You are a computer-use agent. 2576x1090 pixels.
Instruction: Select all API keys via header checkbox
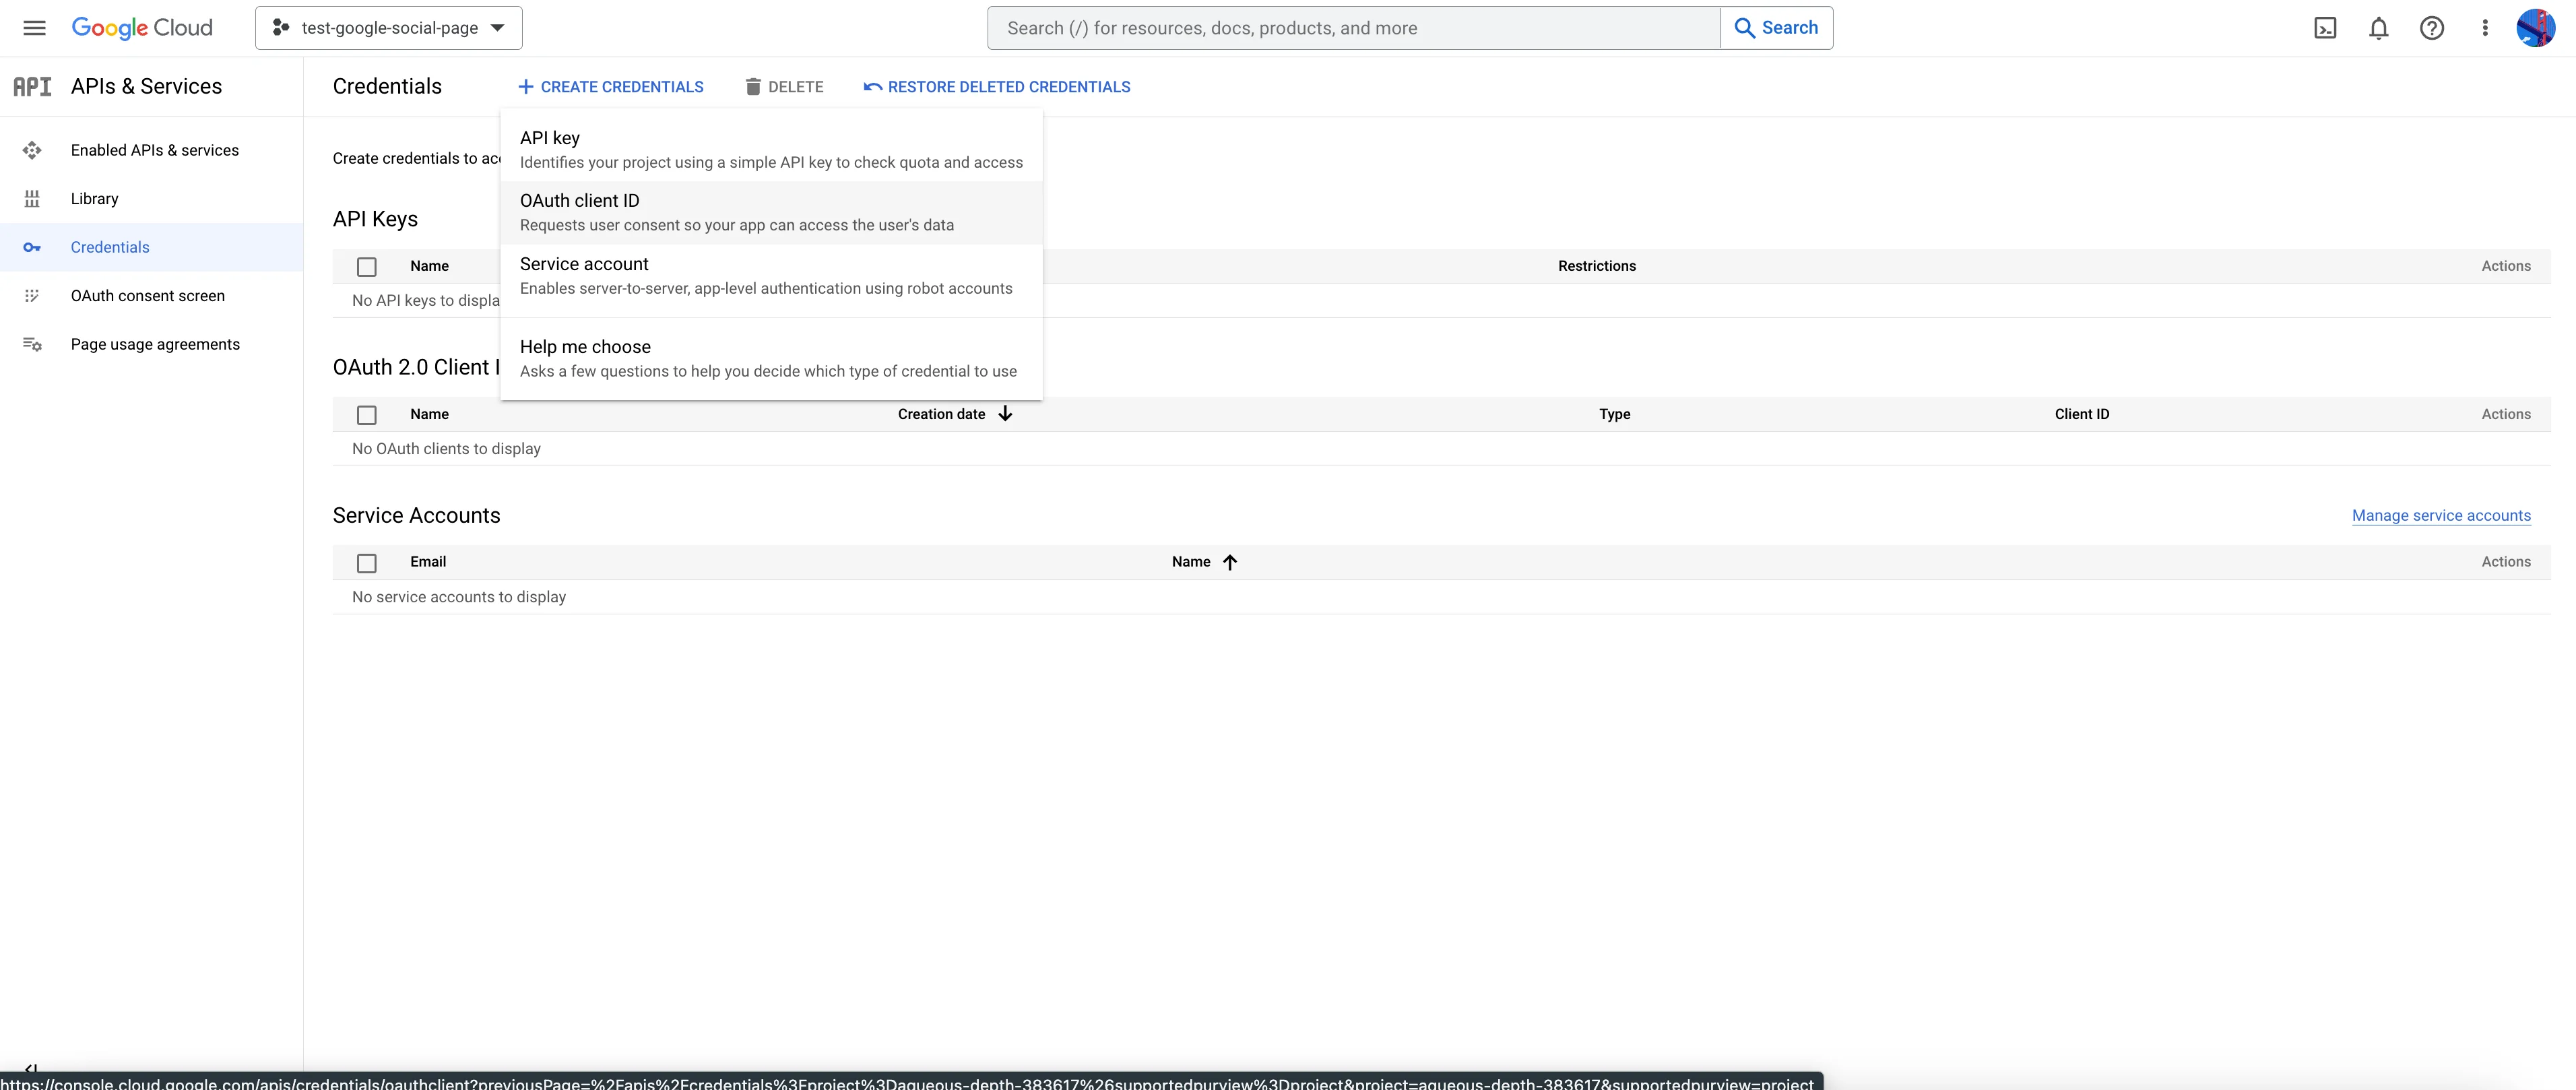[x=367, y=266]
